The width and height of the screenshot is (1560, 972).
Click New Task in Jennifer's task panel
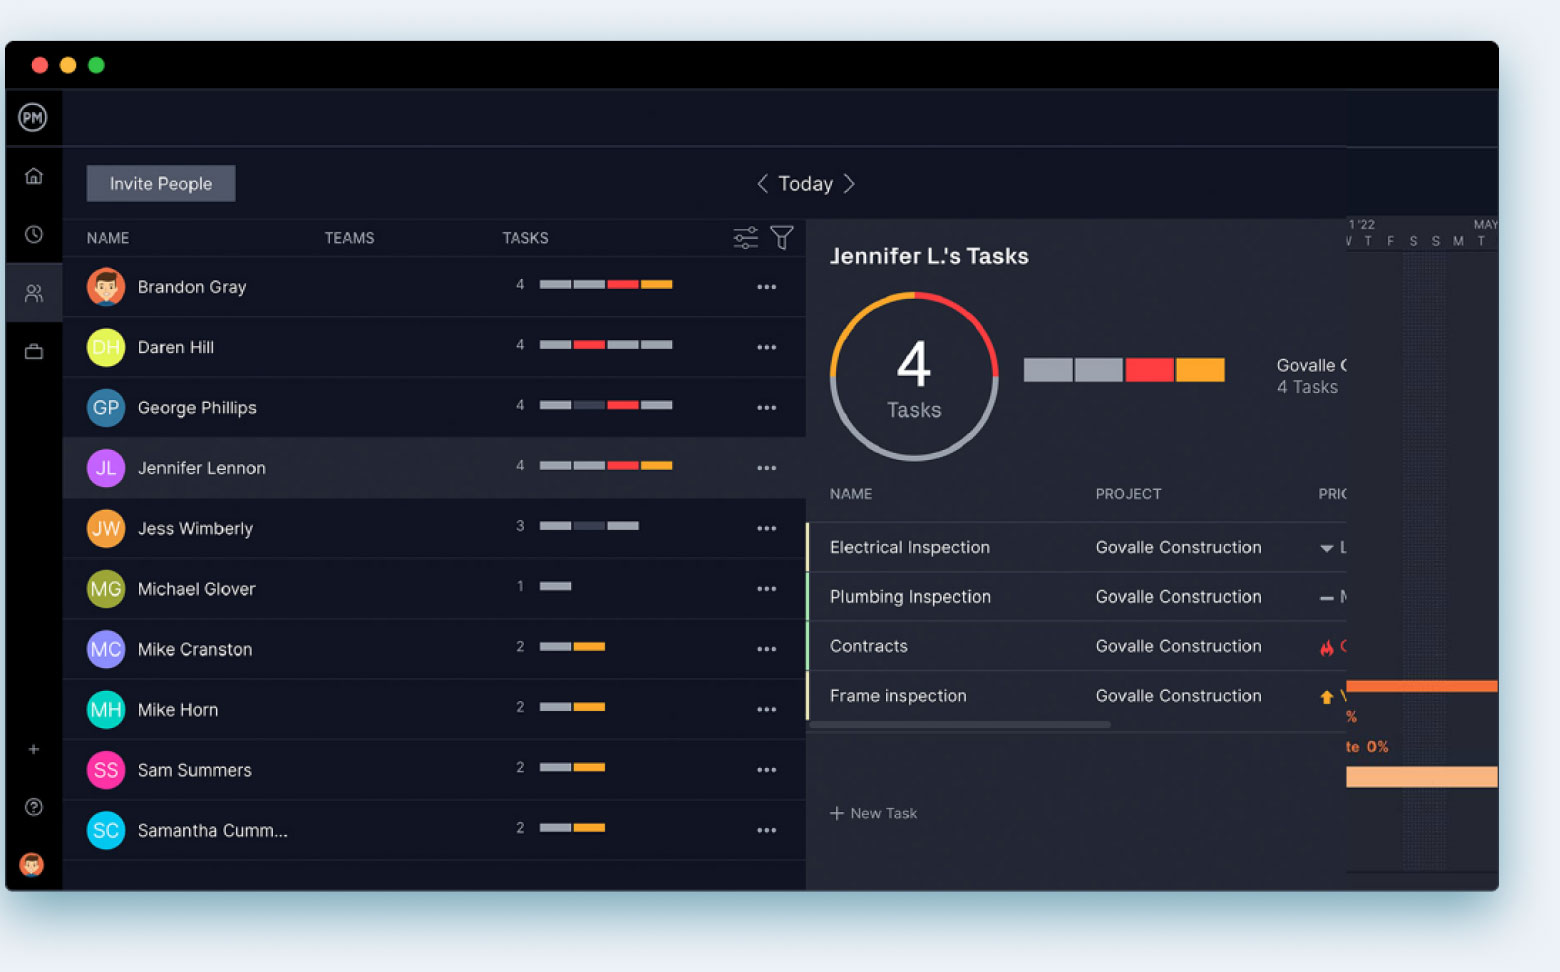(x=873, y=813)
